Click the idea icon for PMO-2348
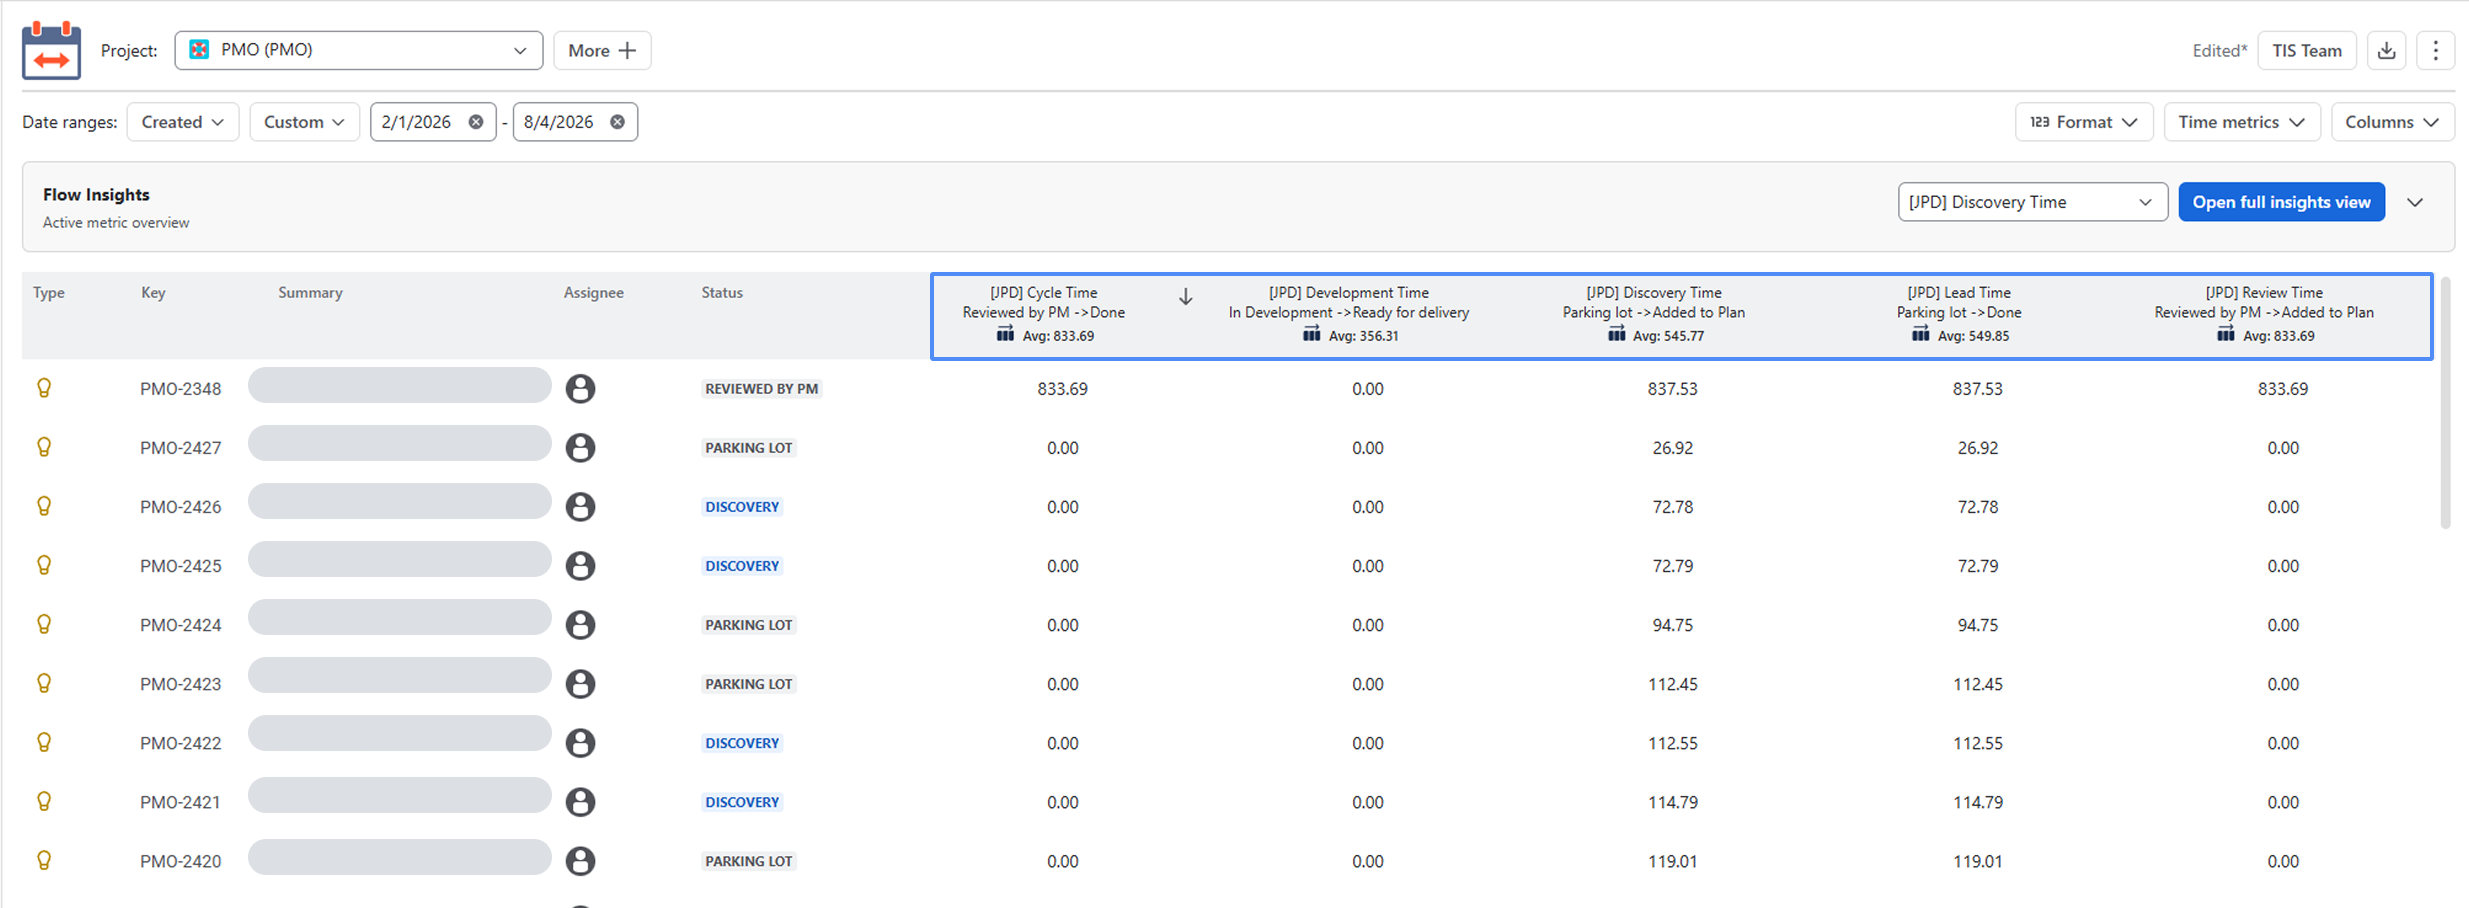 click(44, 388)
